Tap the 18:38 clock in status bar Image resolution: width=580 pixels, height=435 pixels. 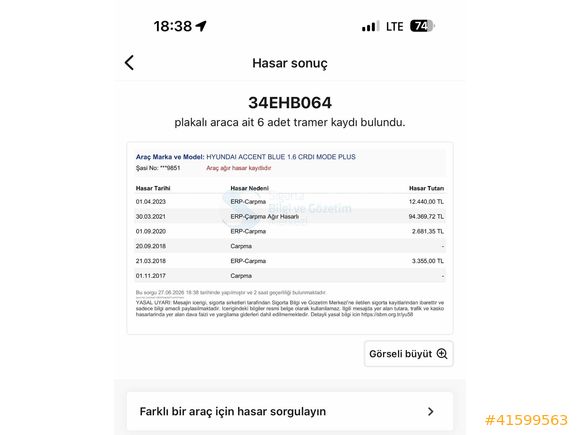(x=173, y=26)
